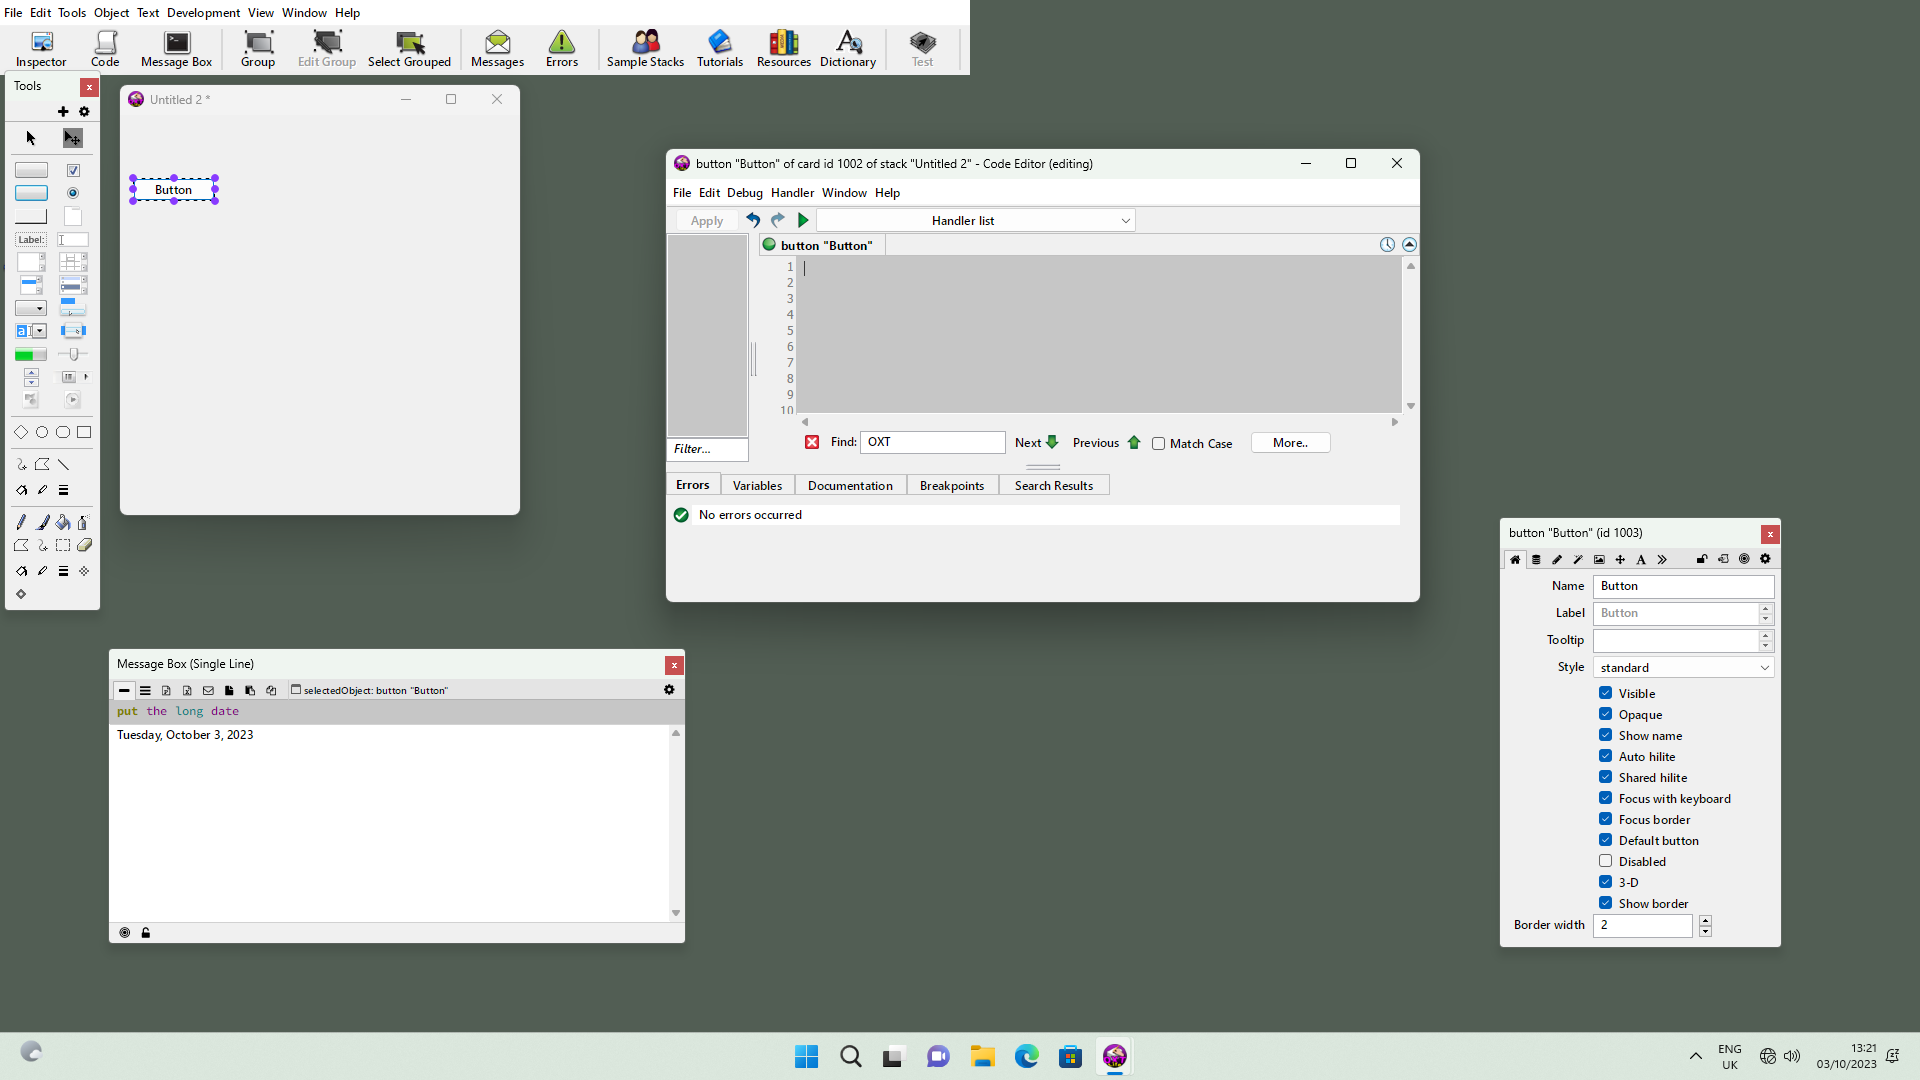Switch to the Variables tab
Viewport: 1920px width, 1080px height.
757,485
